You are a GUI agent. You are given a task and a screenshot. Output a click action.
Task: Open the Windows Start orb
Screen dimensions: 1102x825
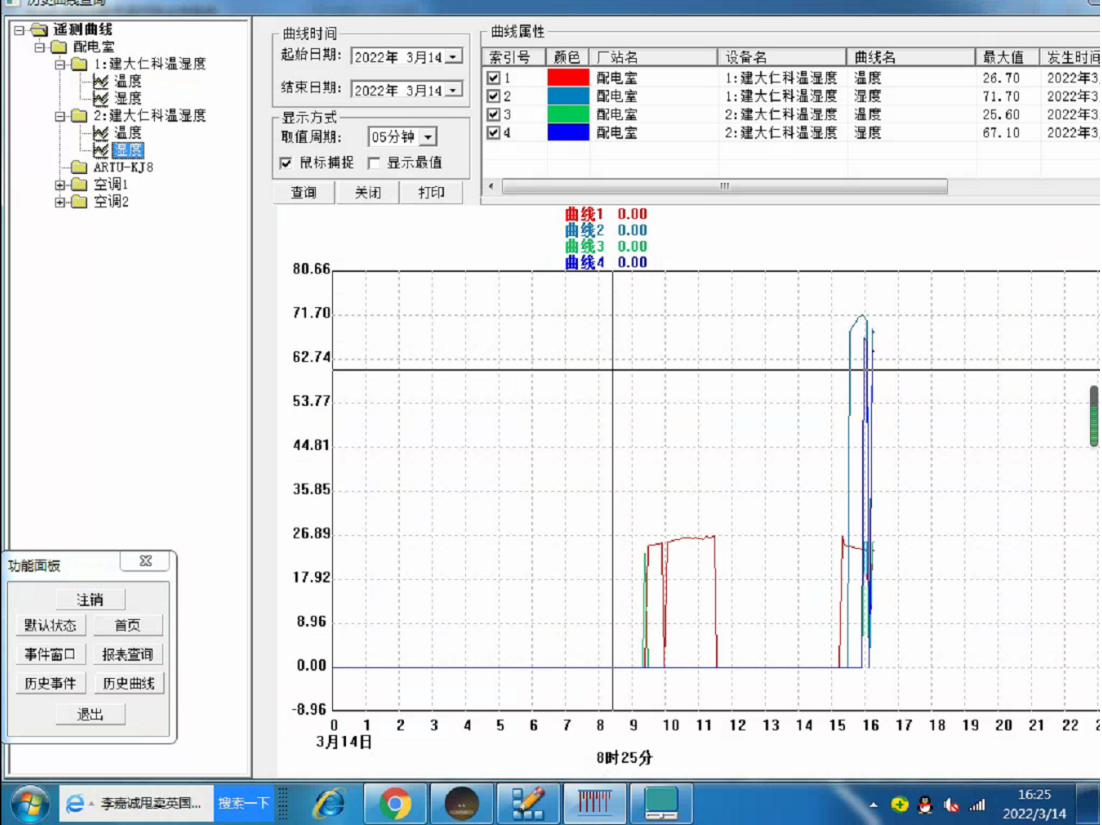pyautogui.click(x=30, y=803)
